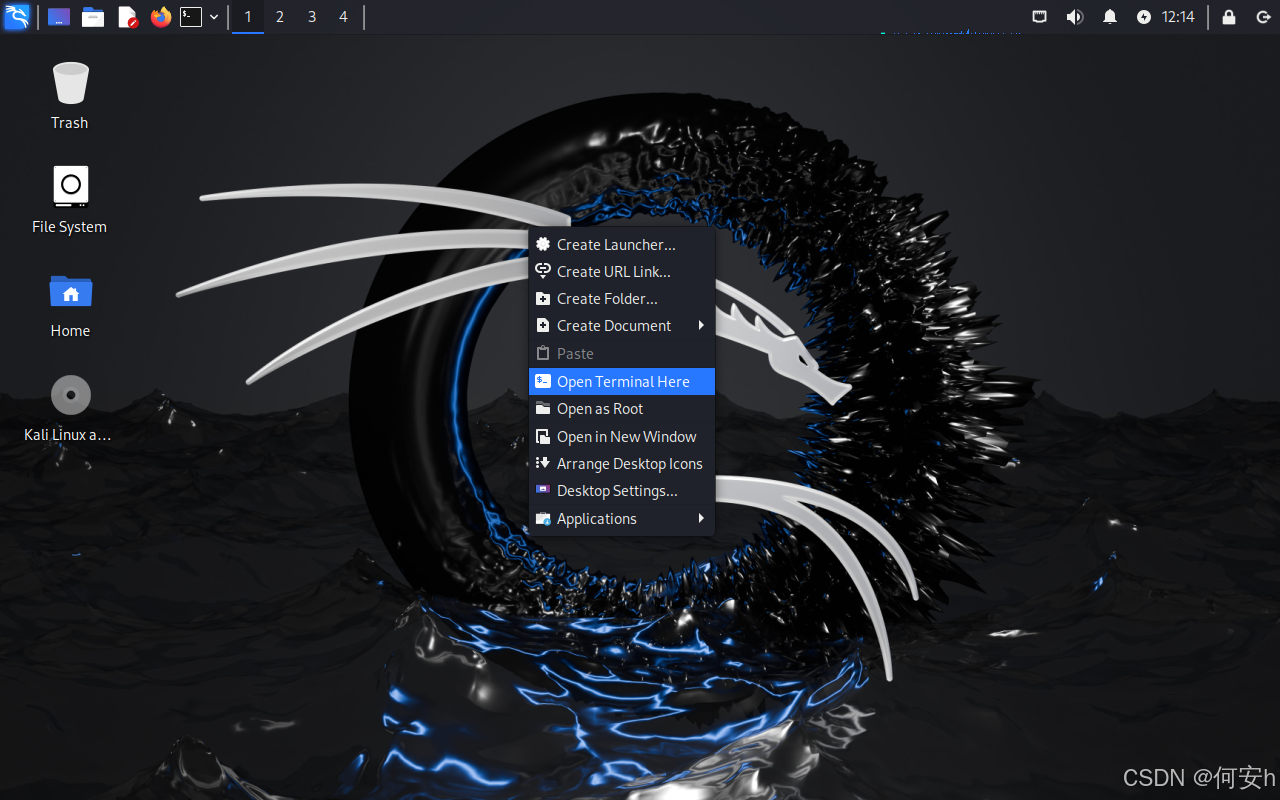Image resolution: width=1280 pixels, height=800 pixels.
Task: Open the notifications bell icon
Action: 1110,17
